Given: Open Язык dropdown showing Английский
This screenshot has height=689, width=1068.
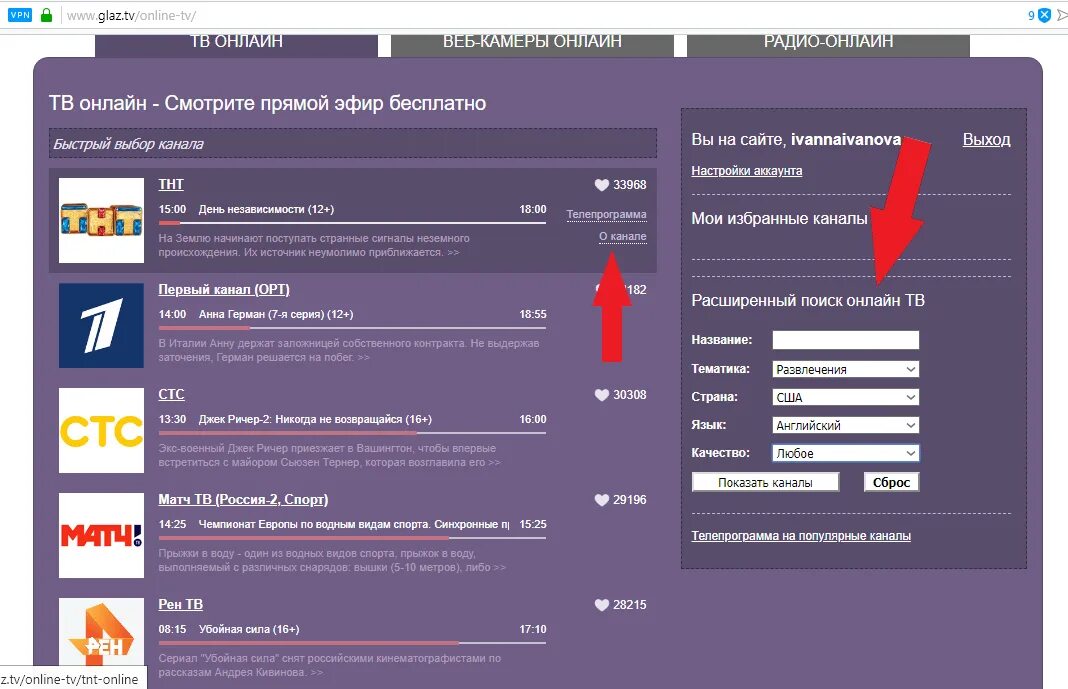Looking at the screenshot, I should point(845,425).
